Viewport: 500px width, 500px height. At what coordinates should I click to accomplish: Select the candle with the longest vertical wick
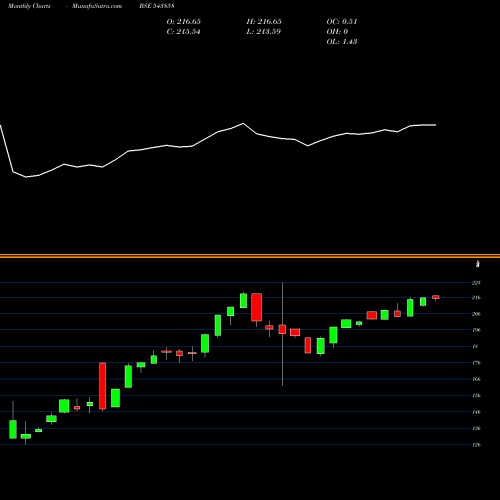click(282, 329)
